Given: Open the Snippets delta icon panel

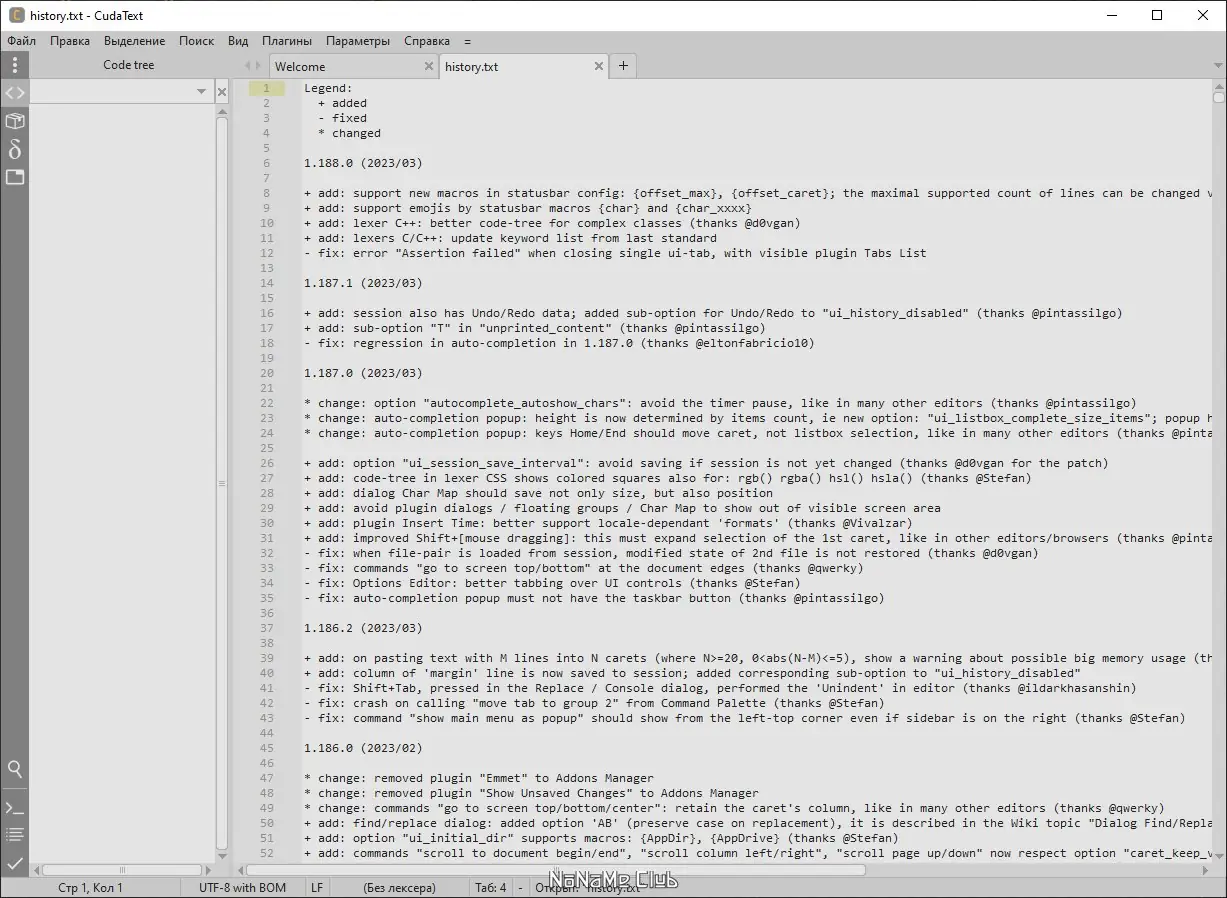Looking at the screenshot, I should point(14,149).
